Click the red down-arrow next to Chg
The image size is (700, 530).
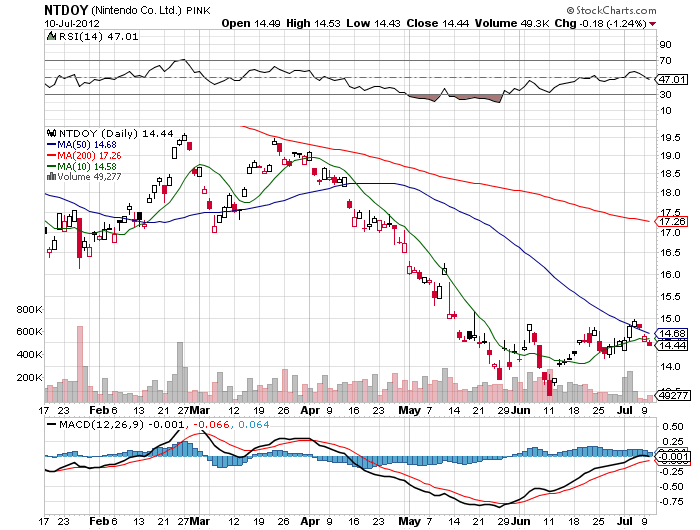tap(653, 24)
